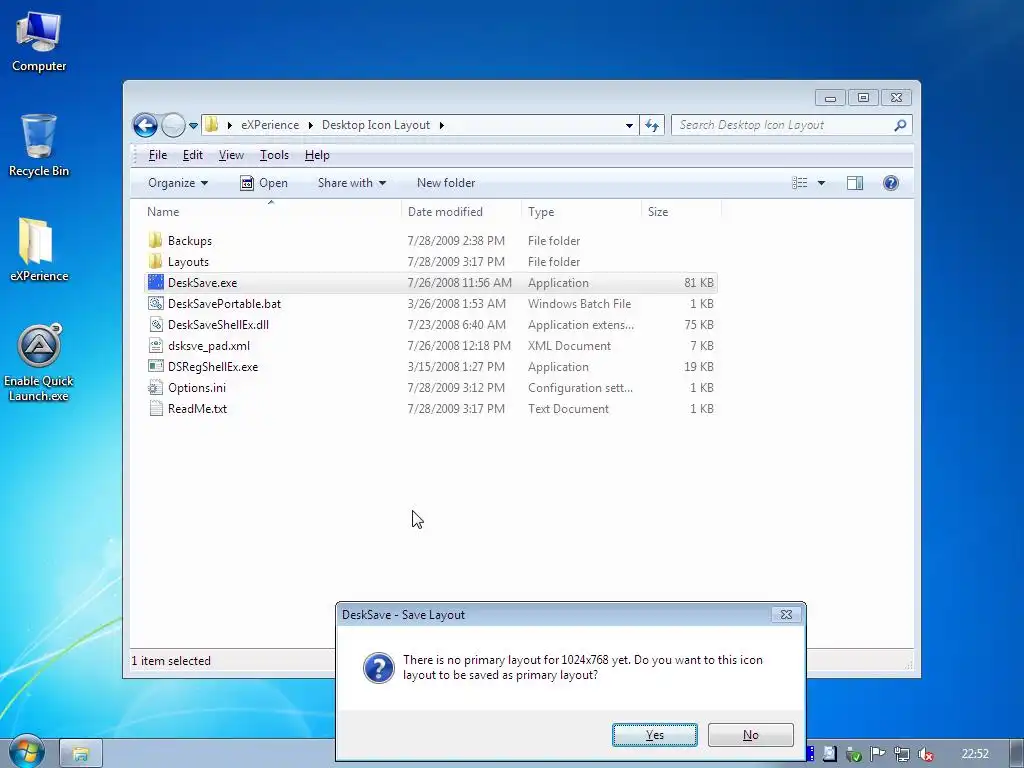Select Options.ini file icon
The width and height of the screenshot is (1024, 768).
click(x=155, y=387)
